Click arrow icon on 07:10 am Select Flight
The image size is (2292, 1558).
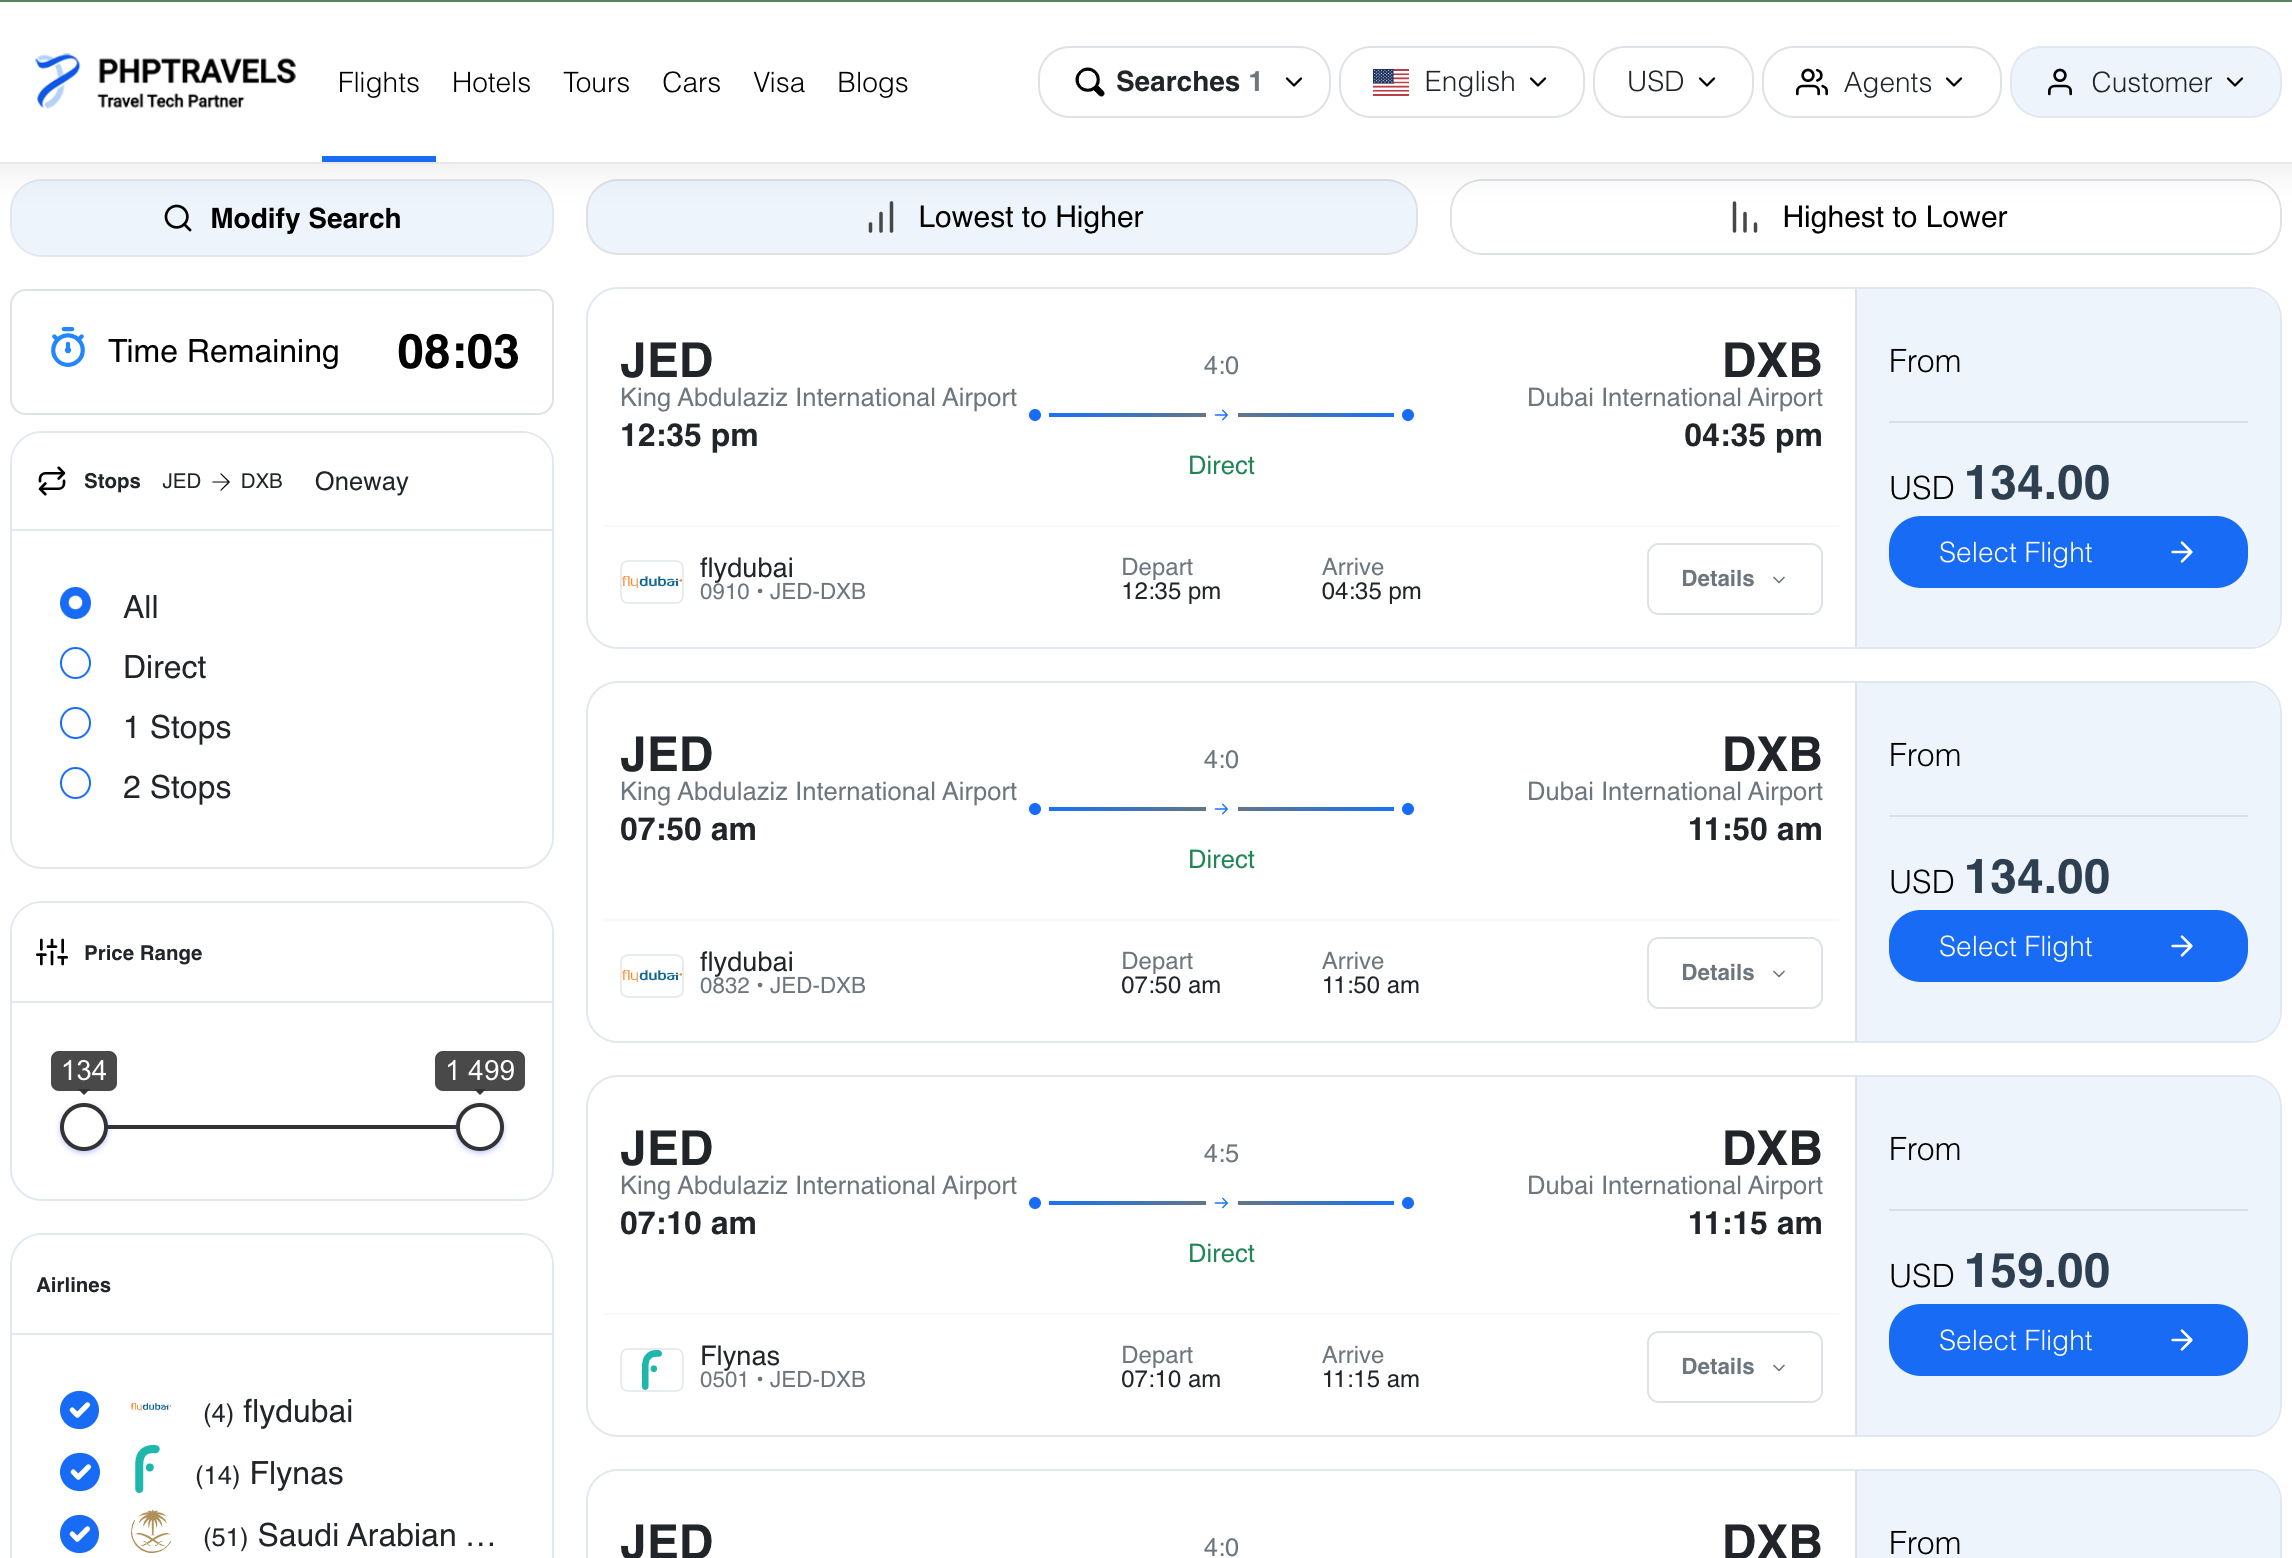pos(2182,1340)
